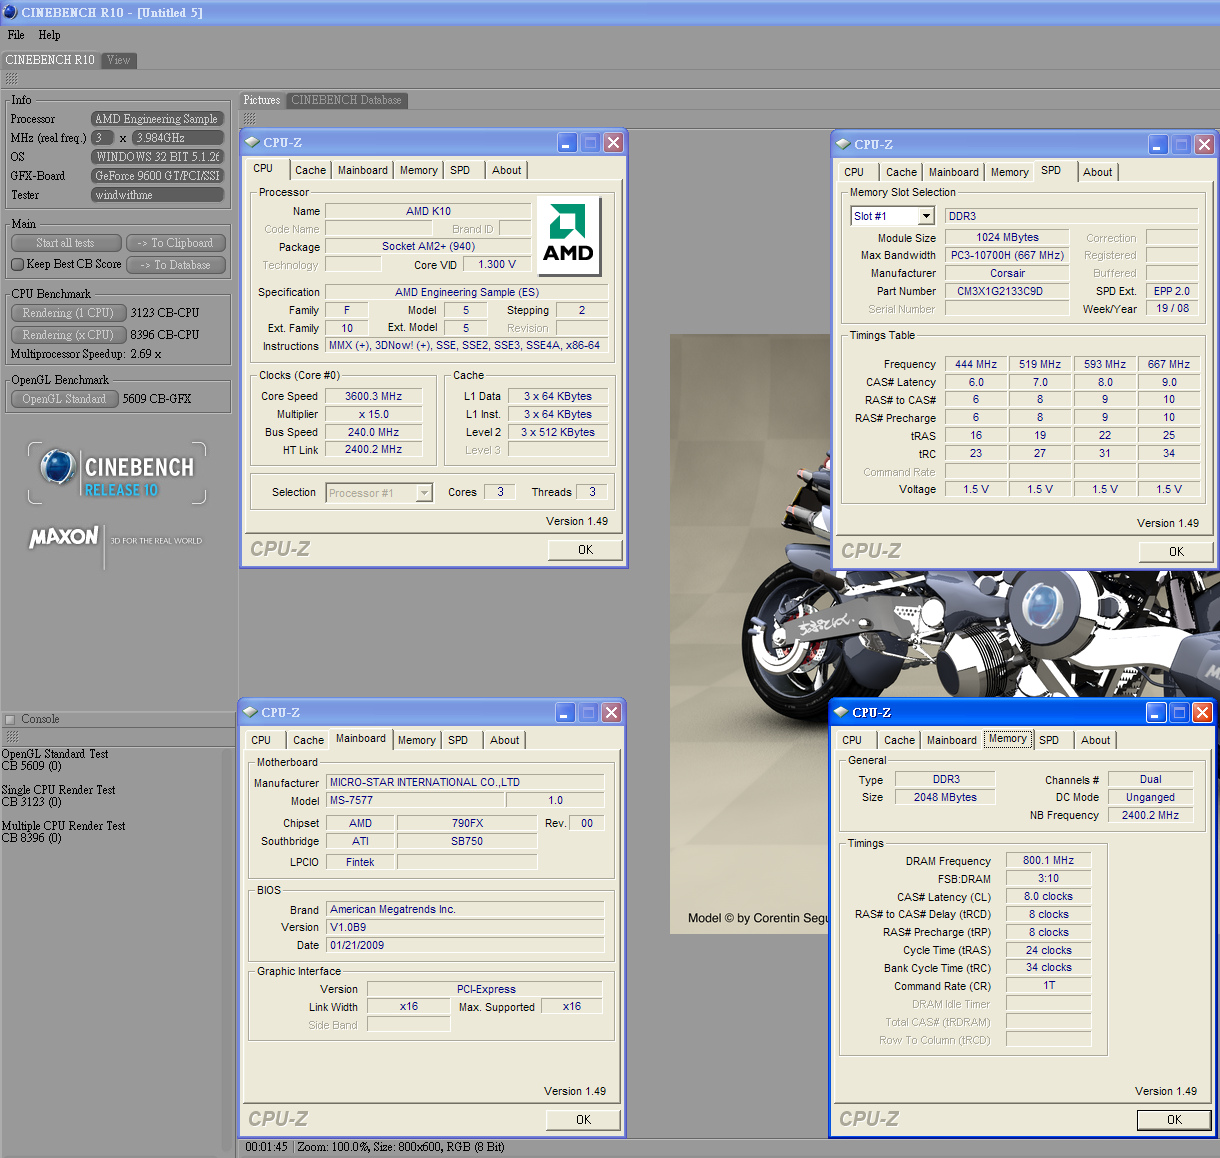Enable the Keep Best CB Score checkbox
Image resolution: width=1220 pixels, height=1158 pixels.
(x=17, y=264)
